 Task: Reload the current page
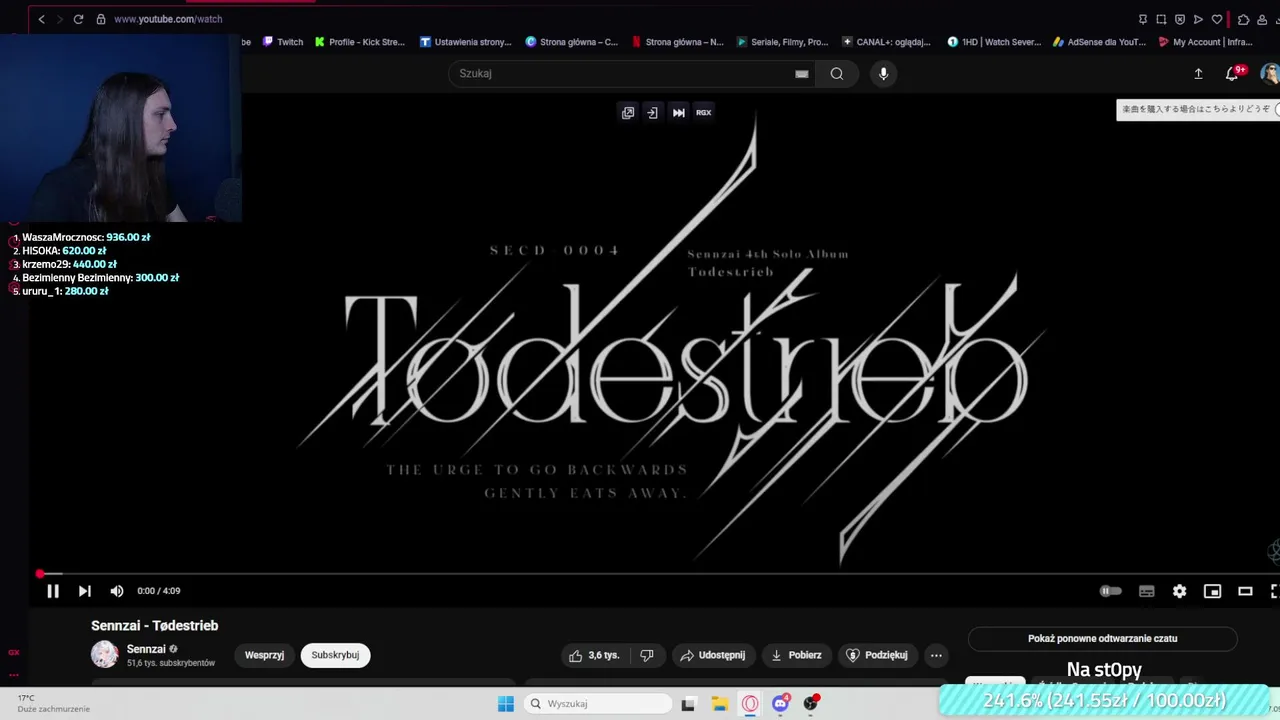coord(78,19)
